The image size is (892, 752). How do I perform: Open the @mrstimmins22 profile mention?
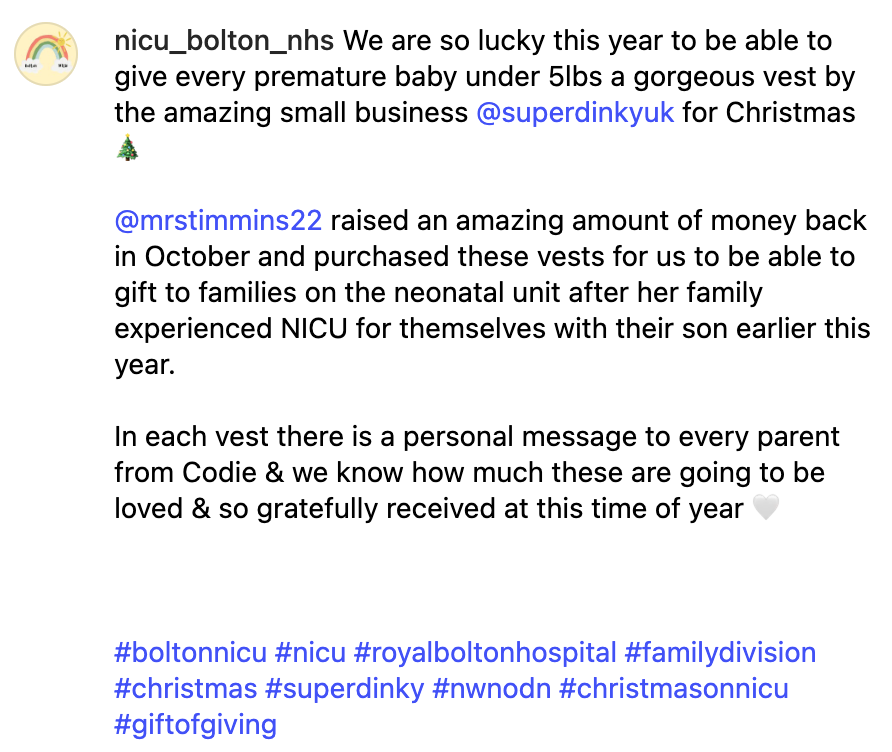218,221
